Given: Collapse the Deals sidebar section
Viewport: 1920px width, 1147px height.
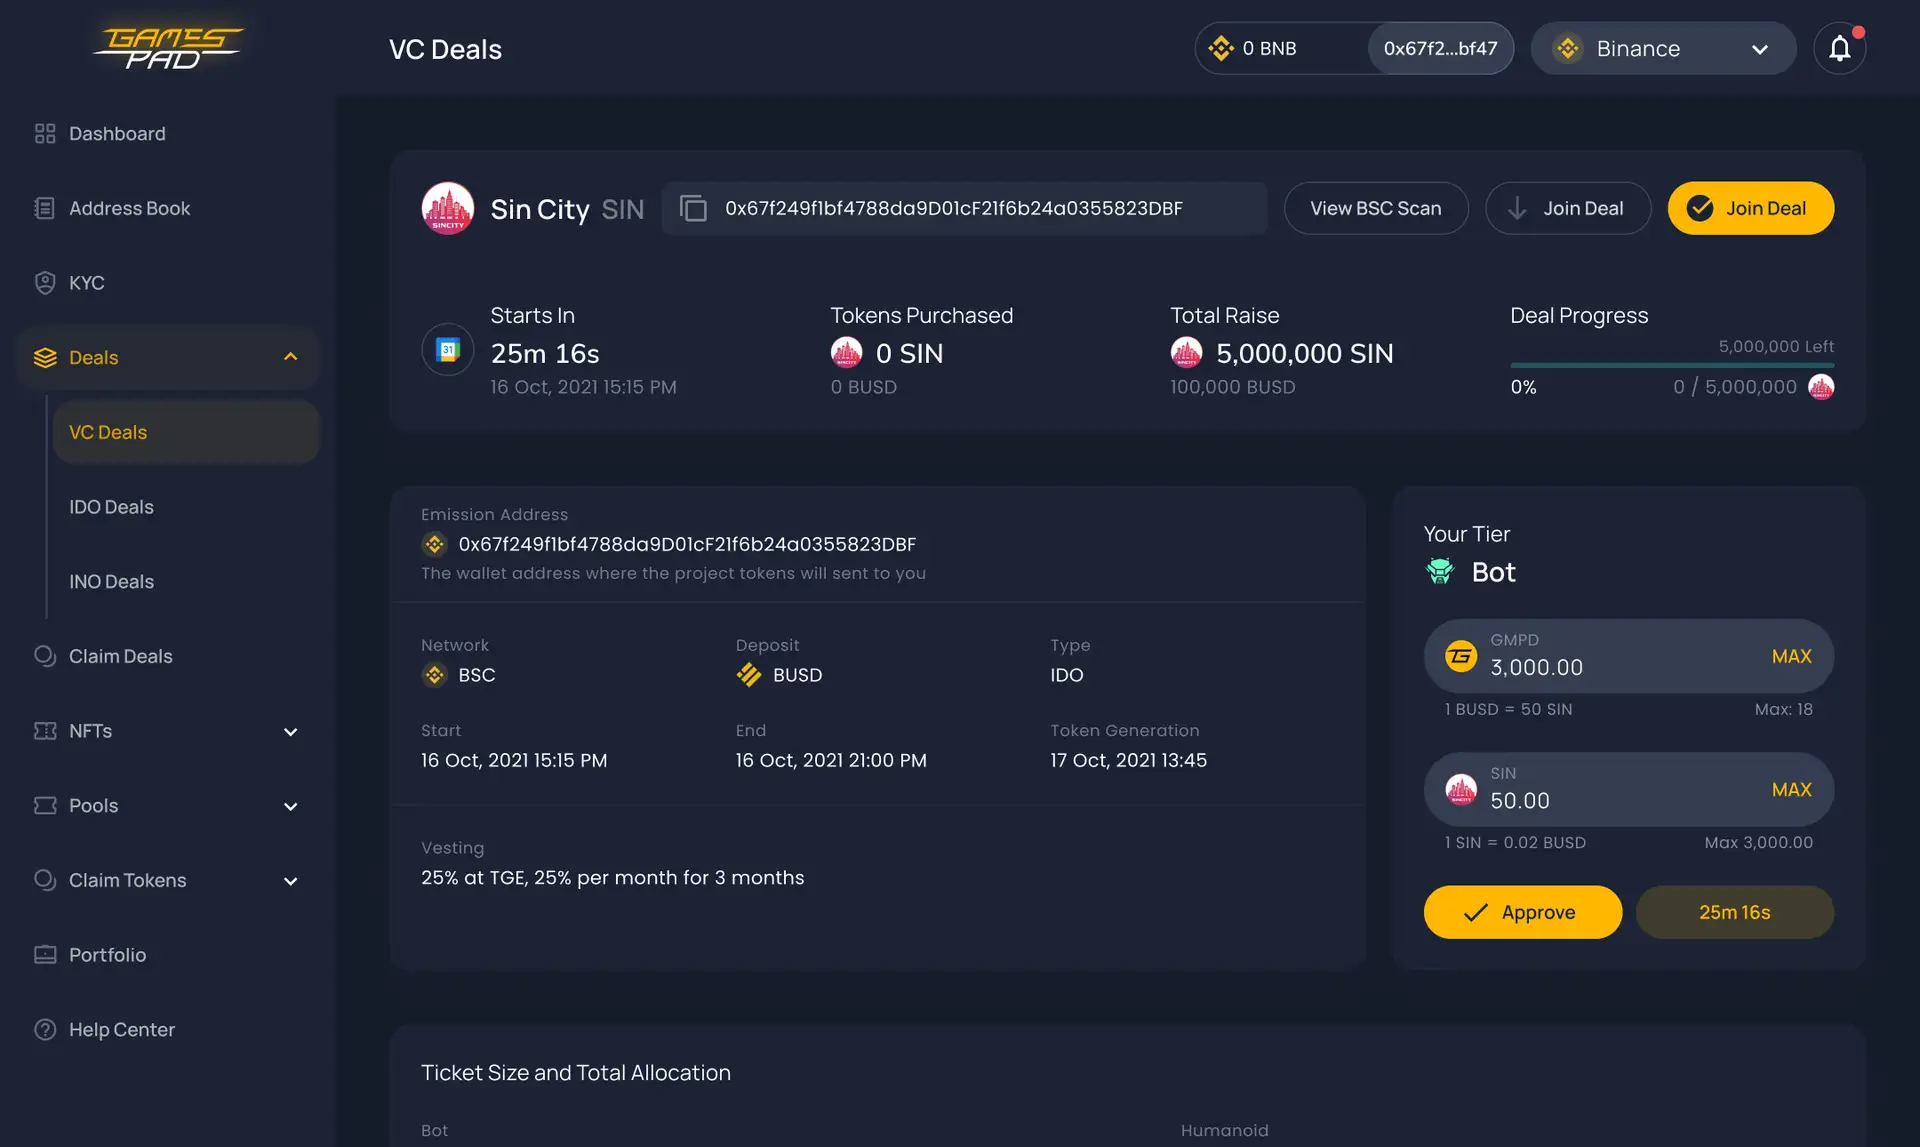Looking at the screenshot, I should [x=290, y=357].
